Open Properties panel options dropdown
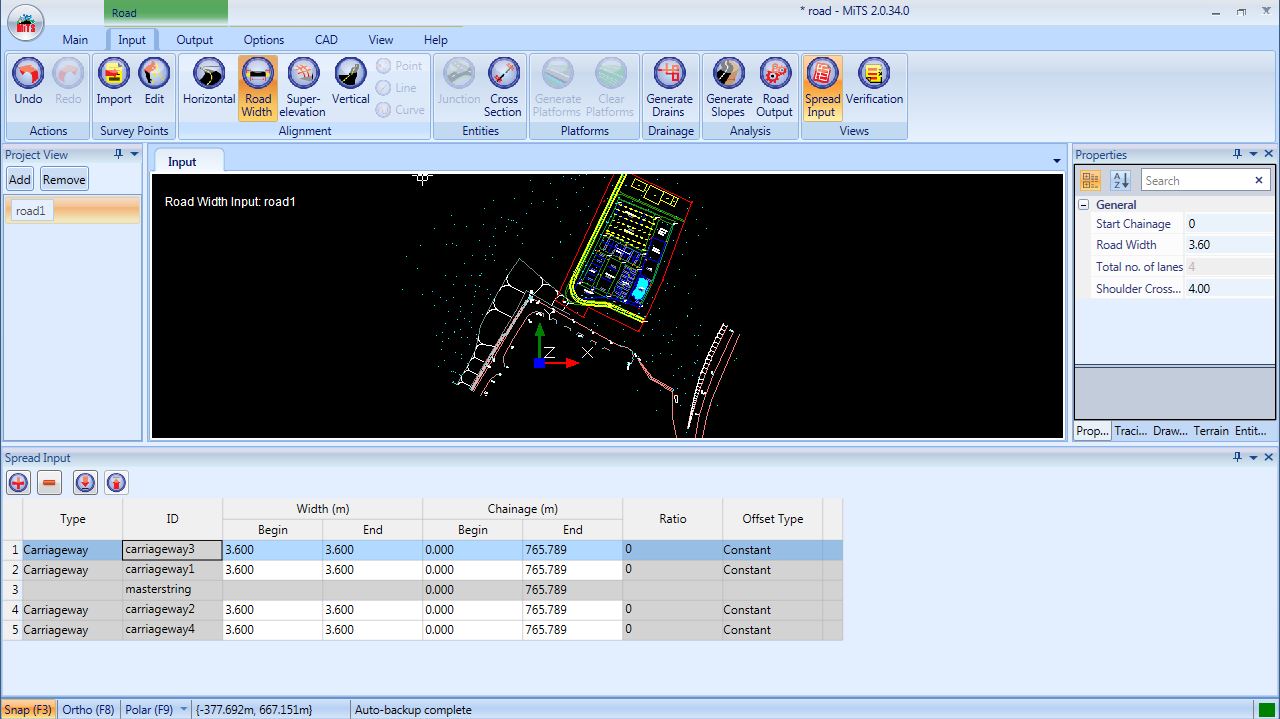 [x=1253, y=154]
